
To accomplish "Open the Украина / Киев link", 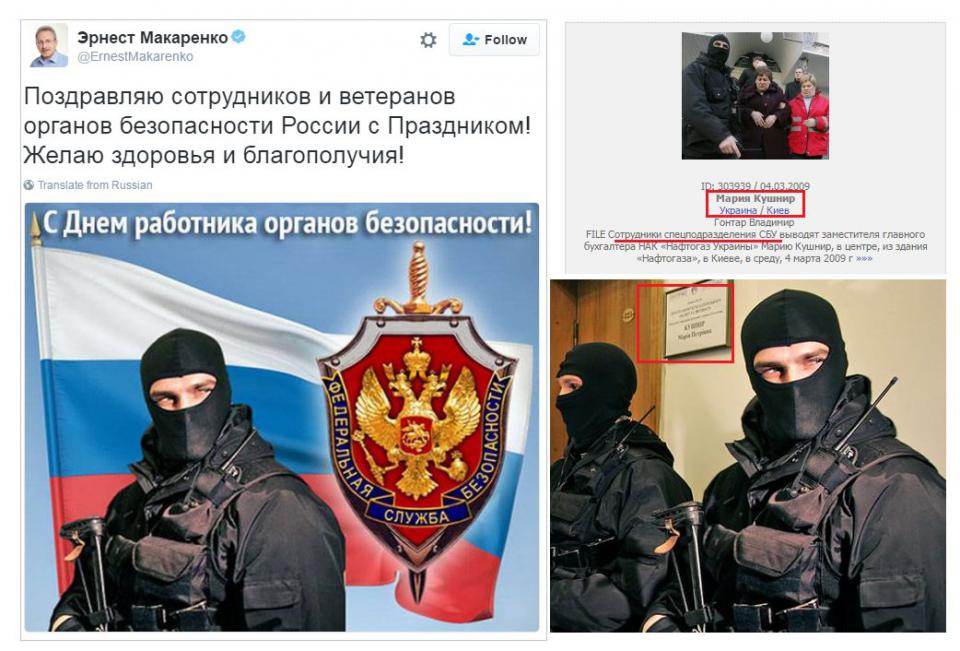I will tap(754, 210).
